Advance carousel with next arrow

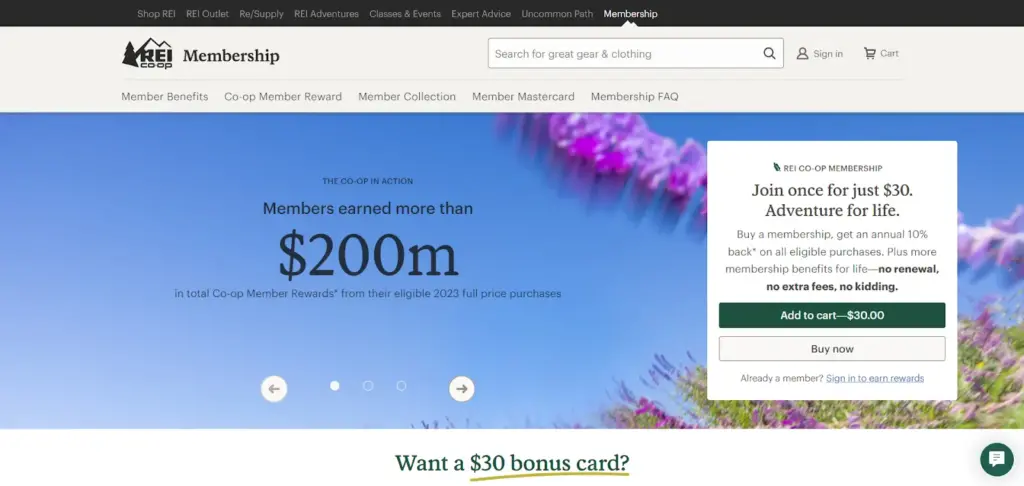point(461,389)
